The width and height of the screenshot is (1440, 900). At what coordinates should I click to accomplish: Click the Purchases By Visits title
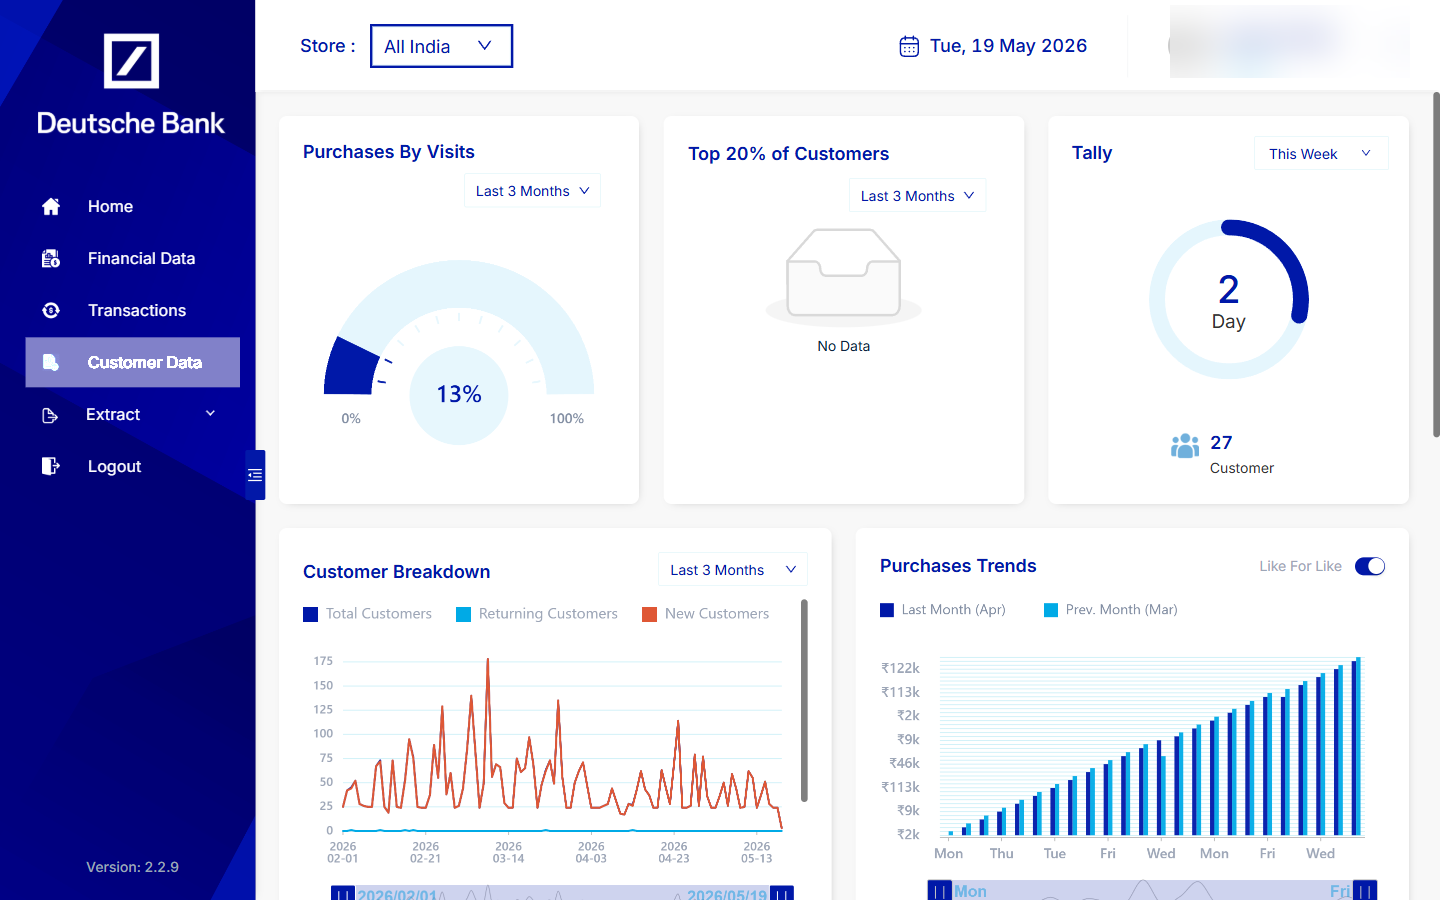389,152
